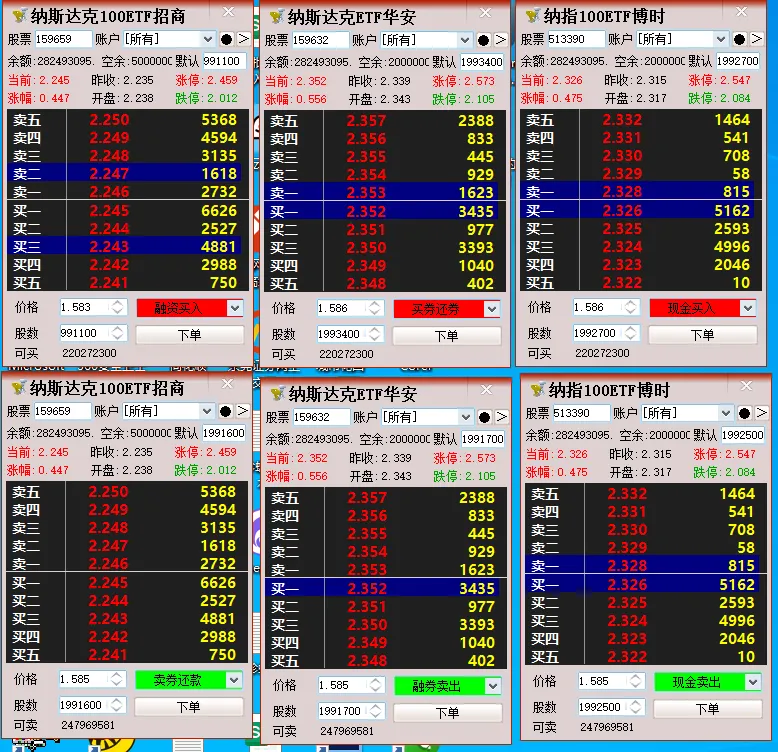Open the 融券卖出 order type dropdown

tap(493, 686)
